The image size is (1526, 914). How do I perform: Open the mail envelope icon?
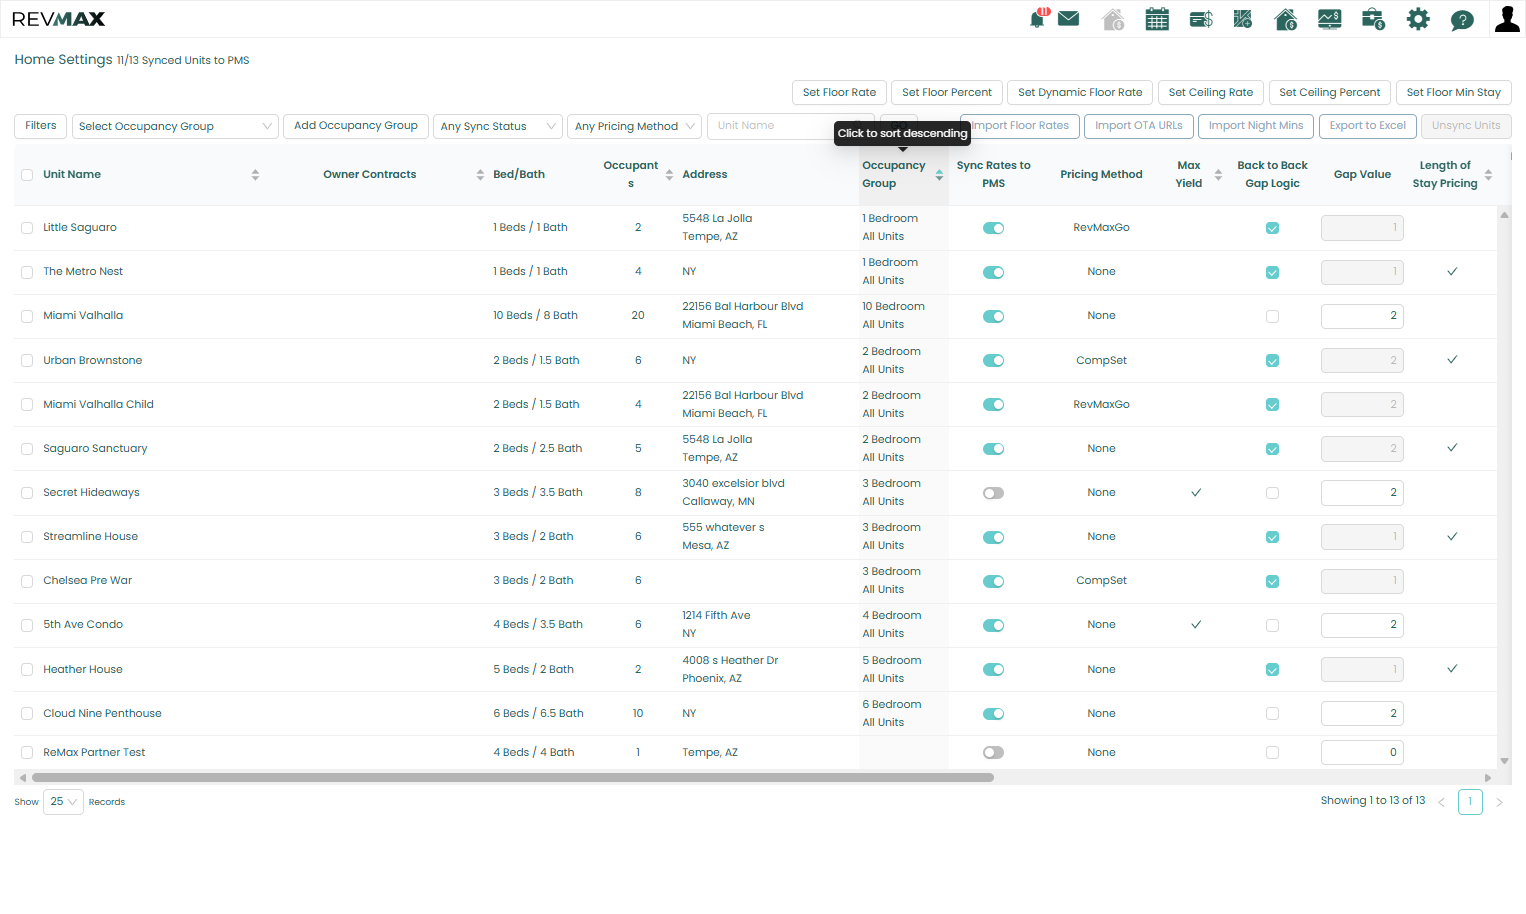[1068, 19]
